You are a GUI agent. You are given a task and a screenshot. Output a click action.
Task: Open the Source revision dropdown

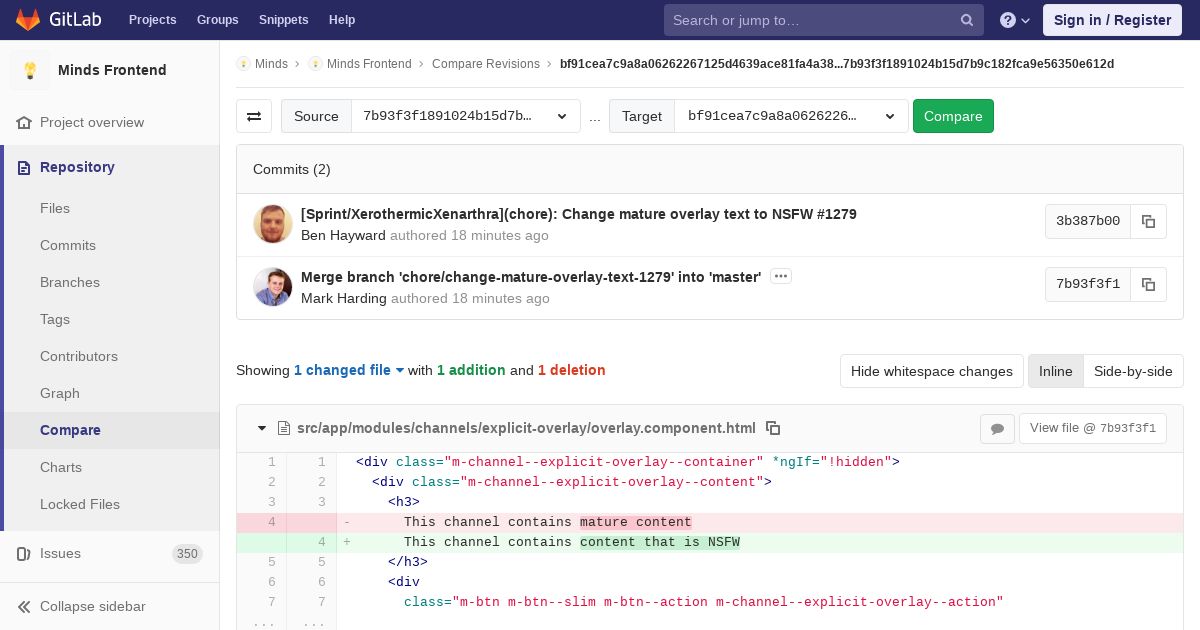click(x=465, y=116)
